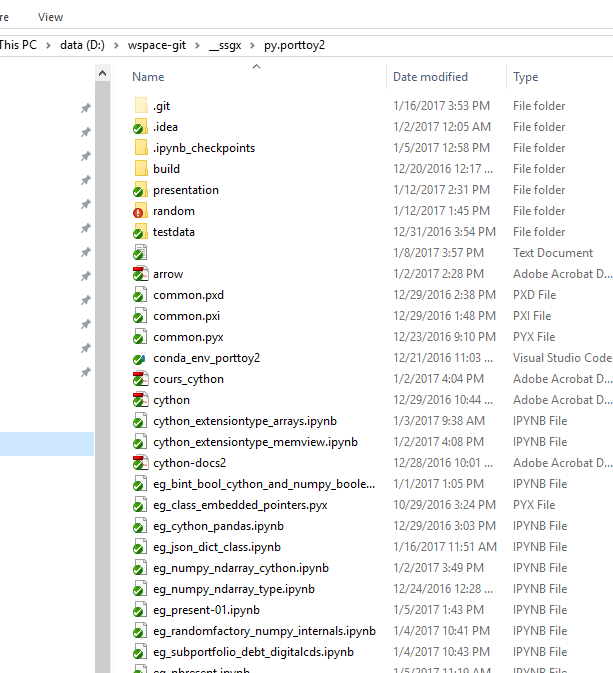Select the cython-docs2 PDF icon

(140, 463)
